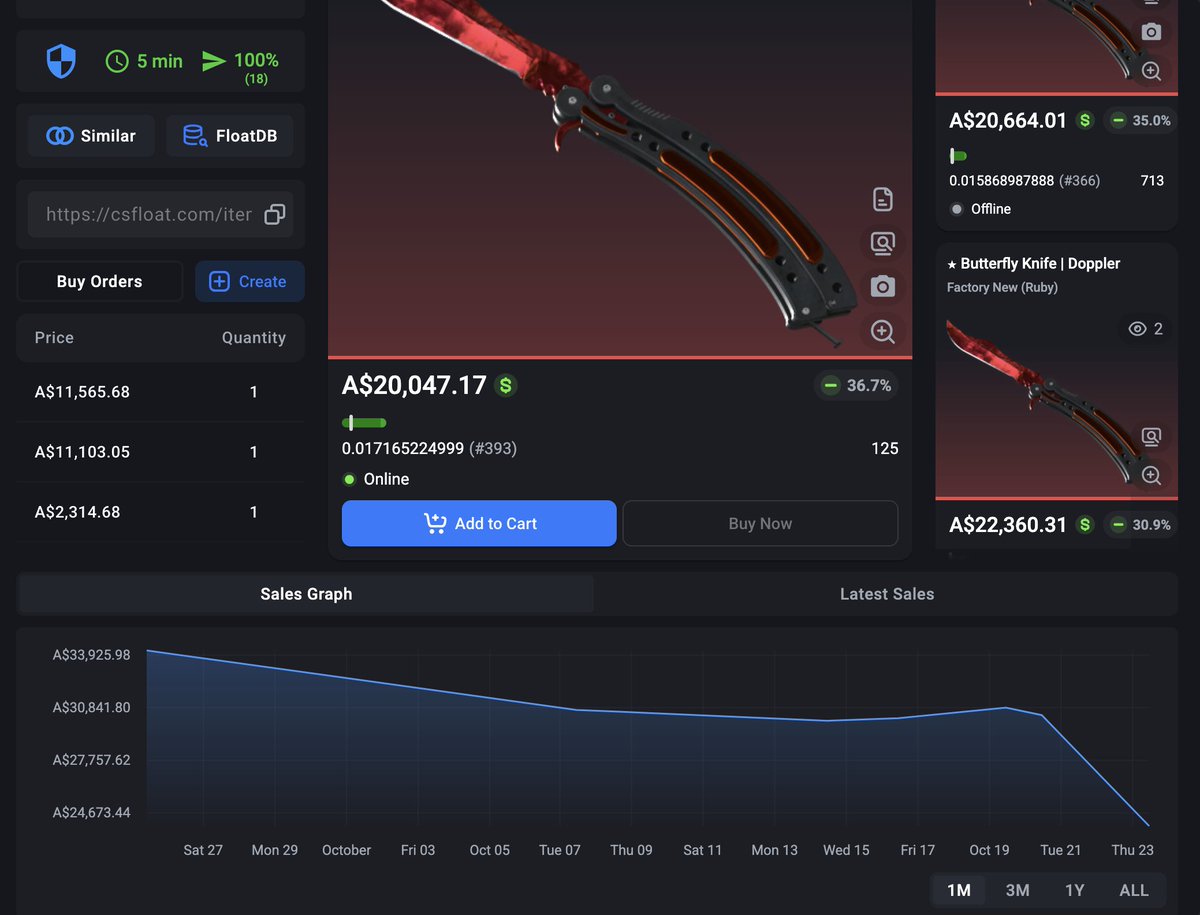Click green dollar icon beside A$20,664.01
The image size is (1200, 915).
1085,120
